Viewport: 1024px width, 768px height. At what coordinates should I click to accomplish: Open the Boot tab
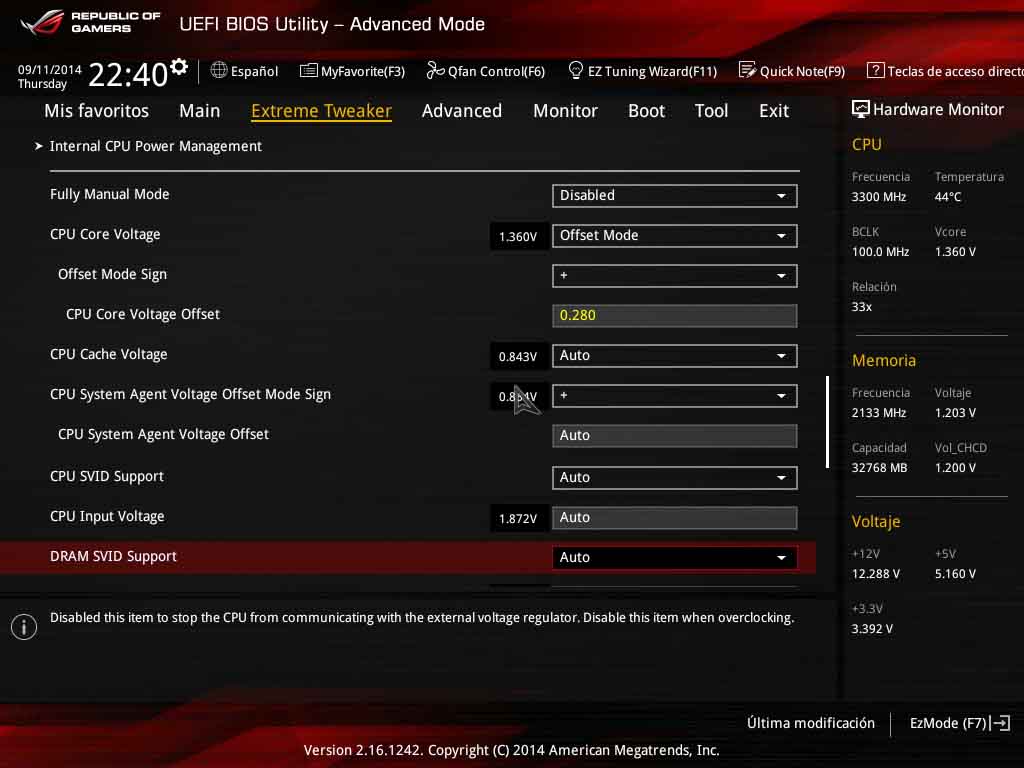pyautogui.click(x=647, y=110)
